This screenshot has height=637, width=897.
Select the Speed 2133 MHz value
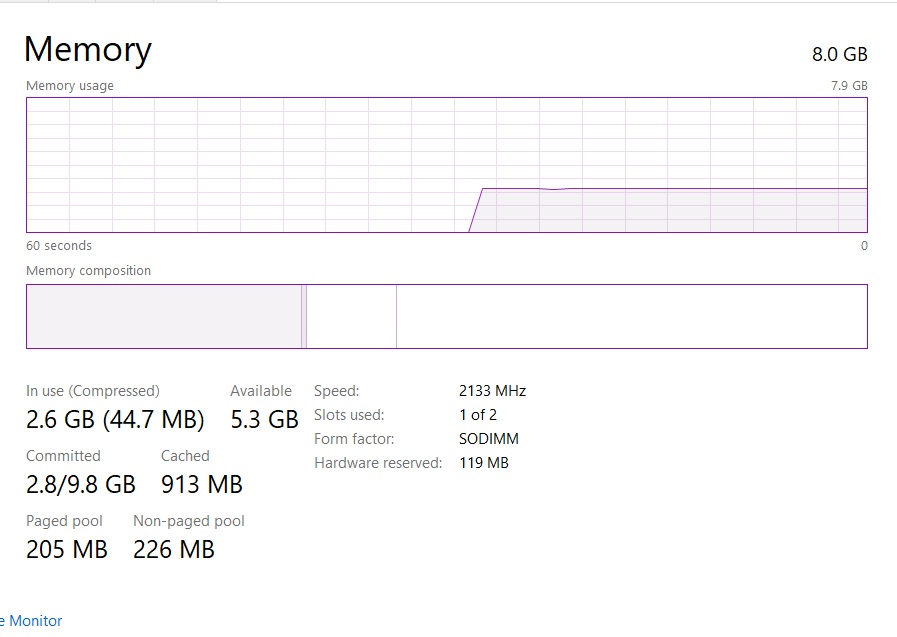click(493, 391)
